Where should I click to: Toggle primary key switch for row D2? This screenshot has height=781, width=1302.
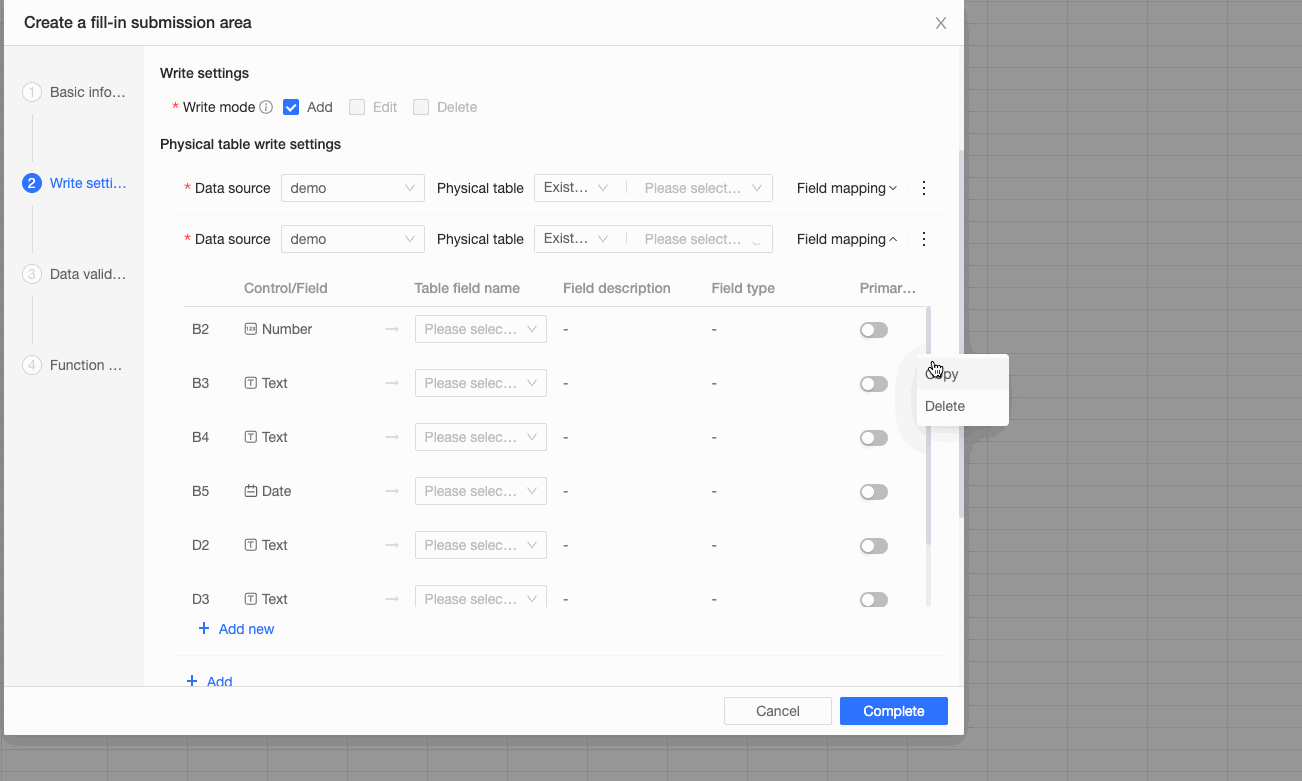point(874,546)
